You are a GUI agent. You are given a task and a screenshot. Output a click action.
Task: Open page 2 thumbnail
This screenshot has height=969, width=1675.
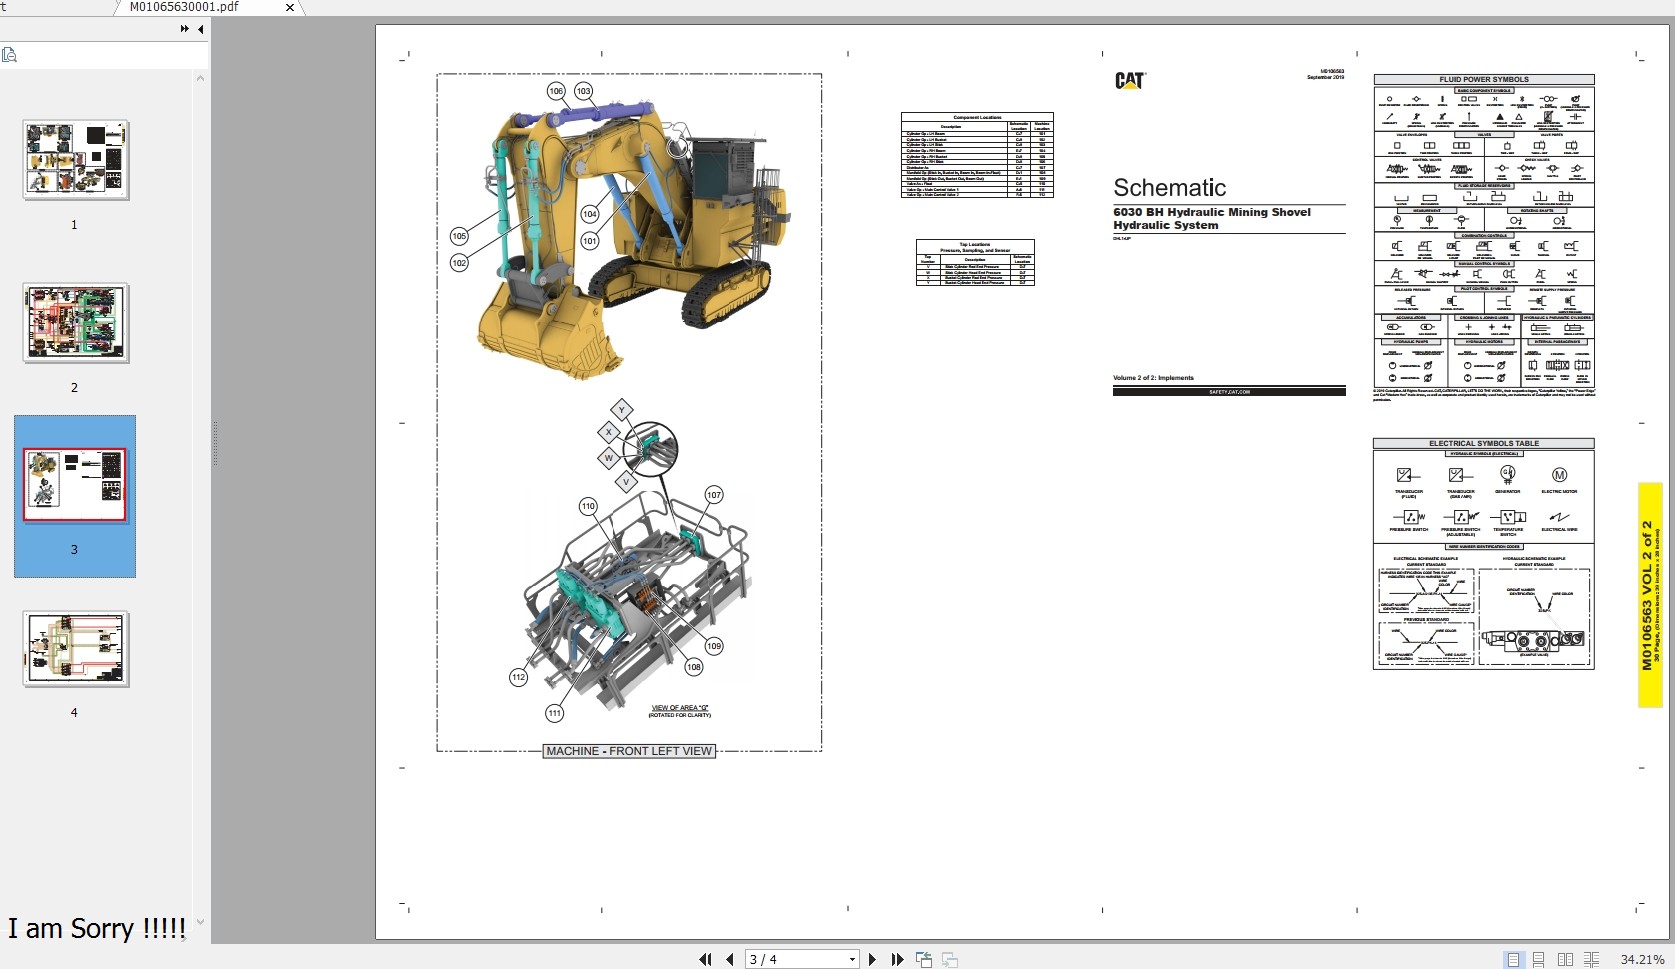(x=74, y=323)
